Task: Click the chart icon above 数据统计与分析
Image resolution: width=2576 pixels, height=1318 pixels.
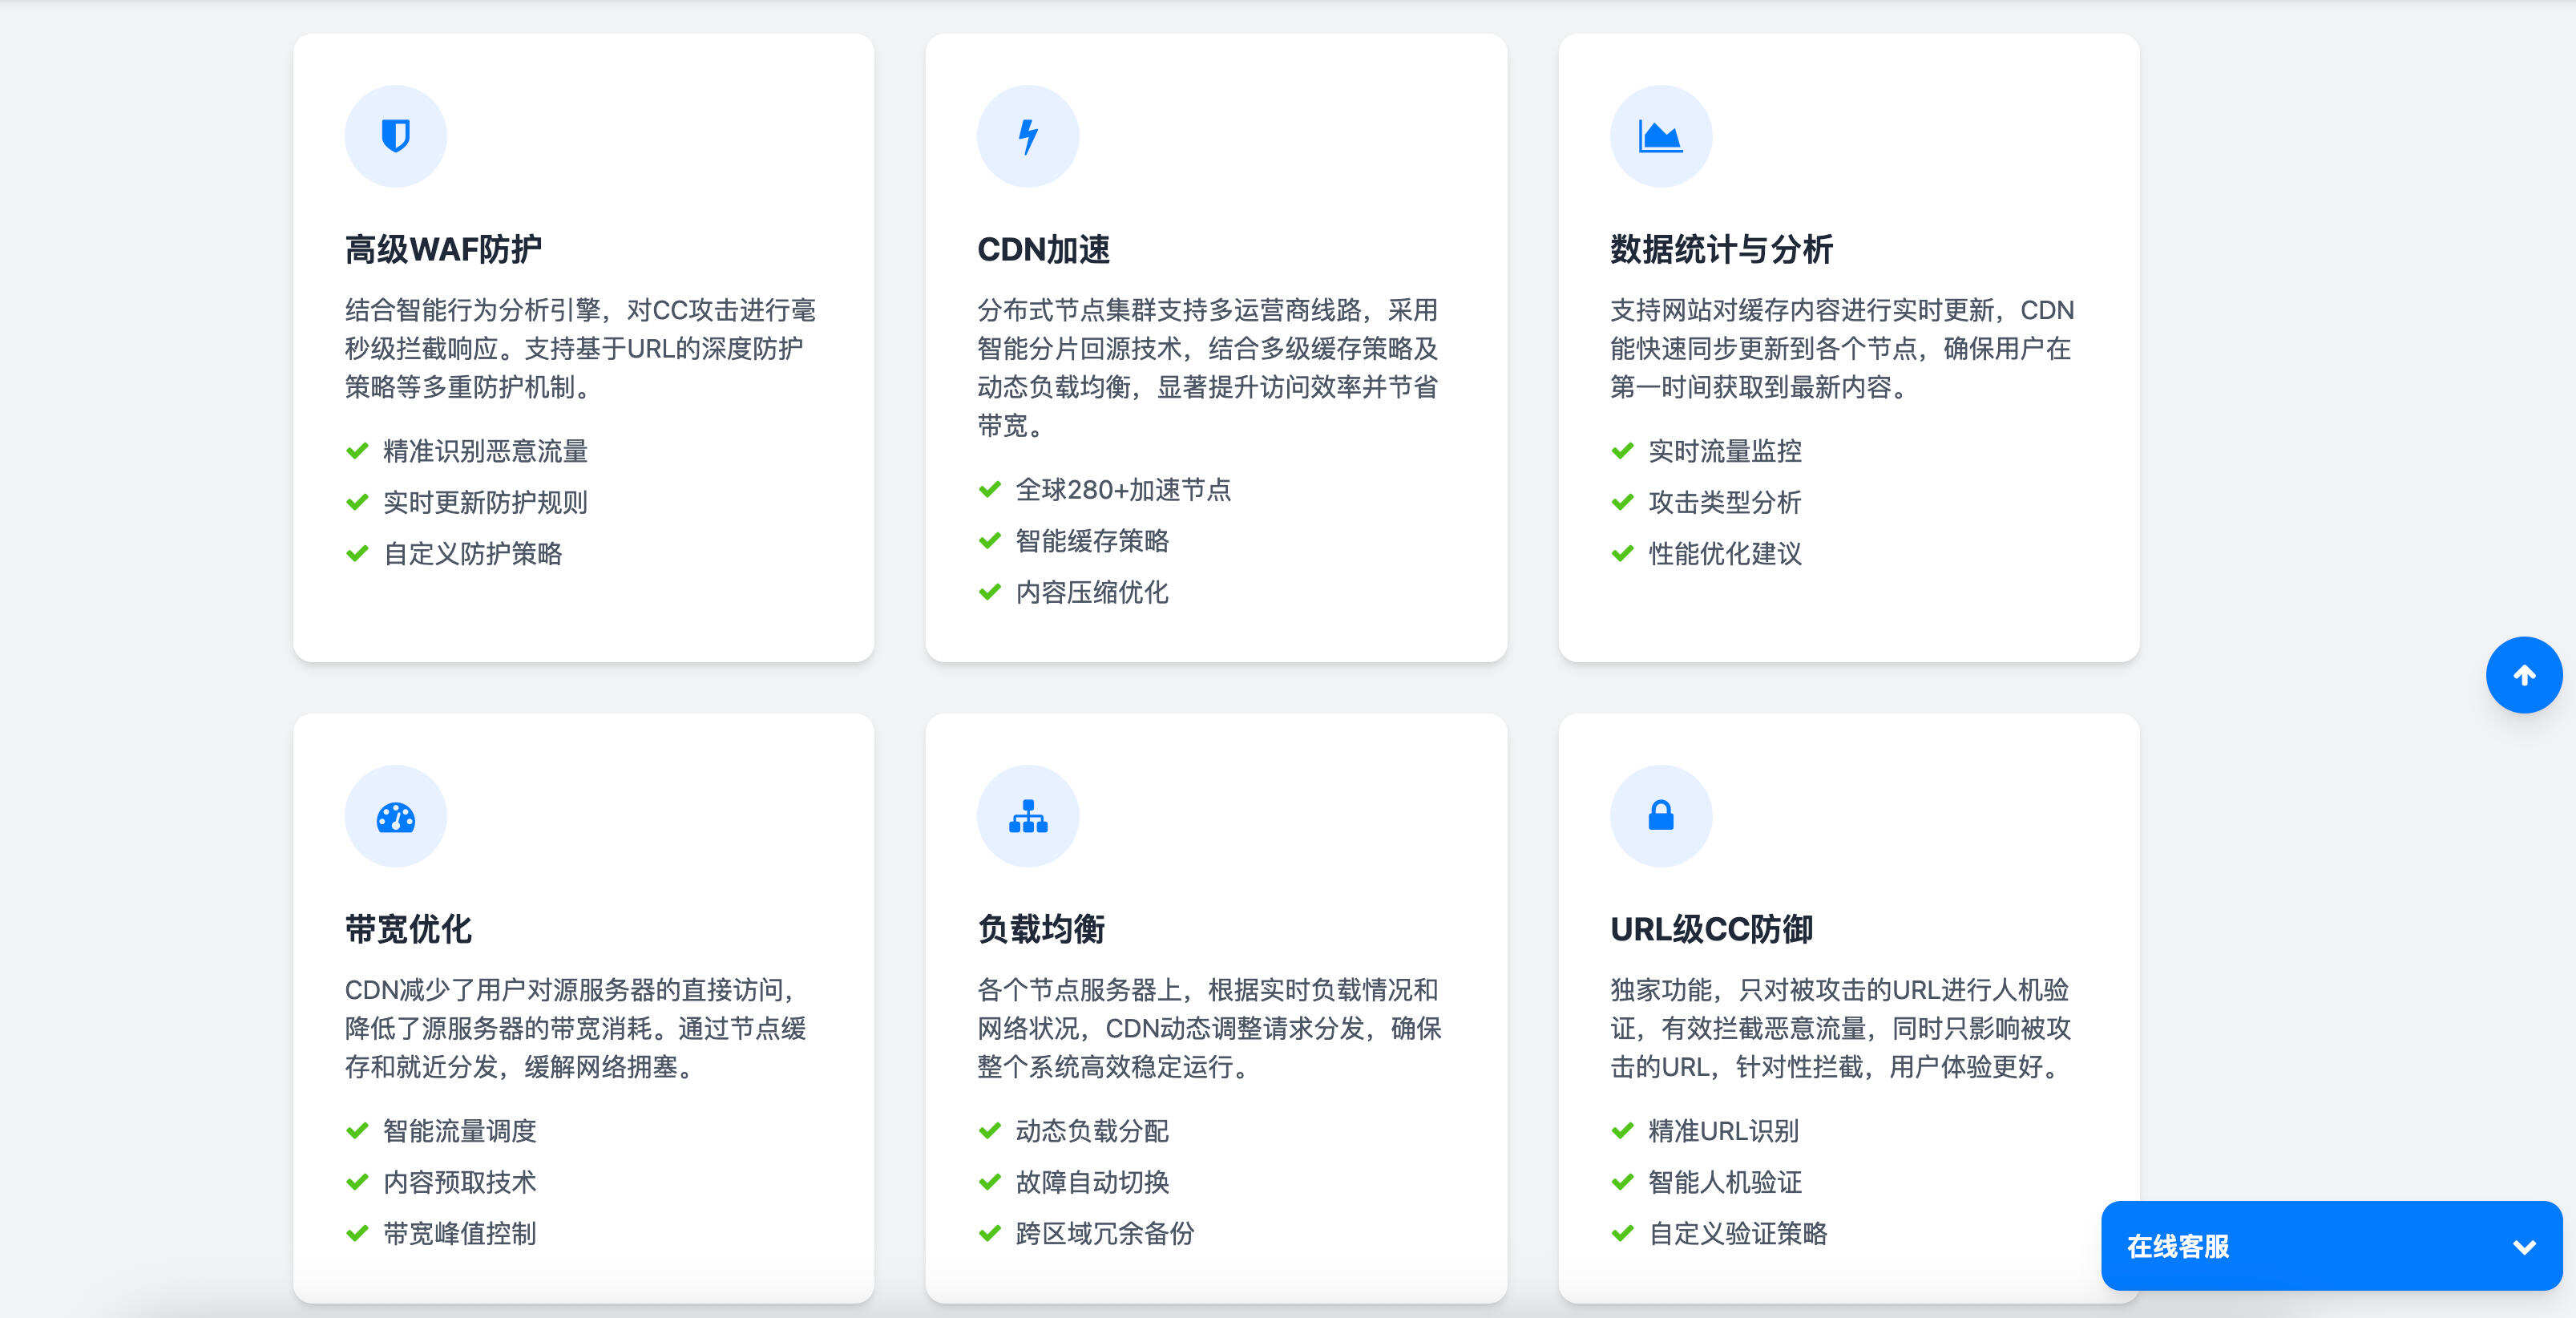Action: [1660, 134]
